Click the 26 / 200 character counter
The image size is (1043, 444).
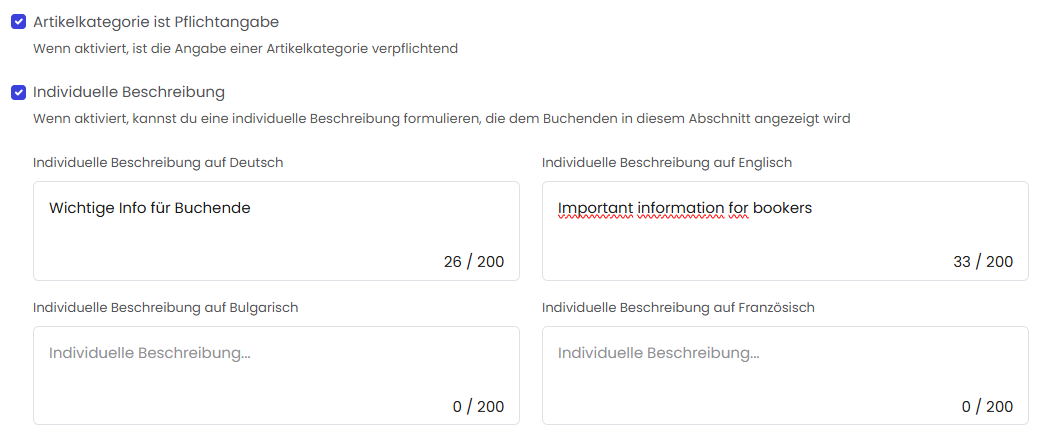[x=474, y=262]
